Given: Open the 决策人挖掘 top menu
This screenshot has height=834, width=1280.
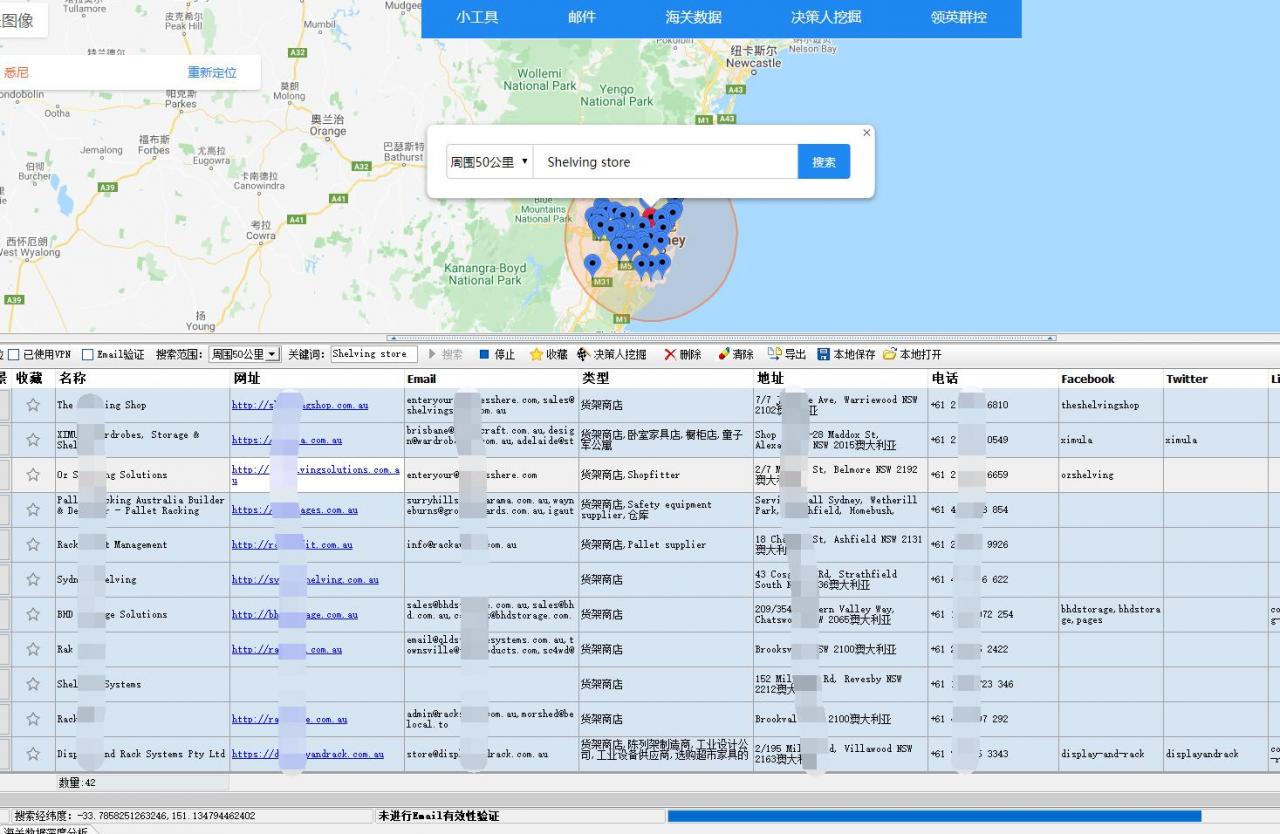Looking at the screenshot, I should (x=826, y=17).
